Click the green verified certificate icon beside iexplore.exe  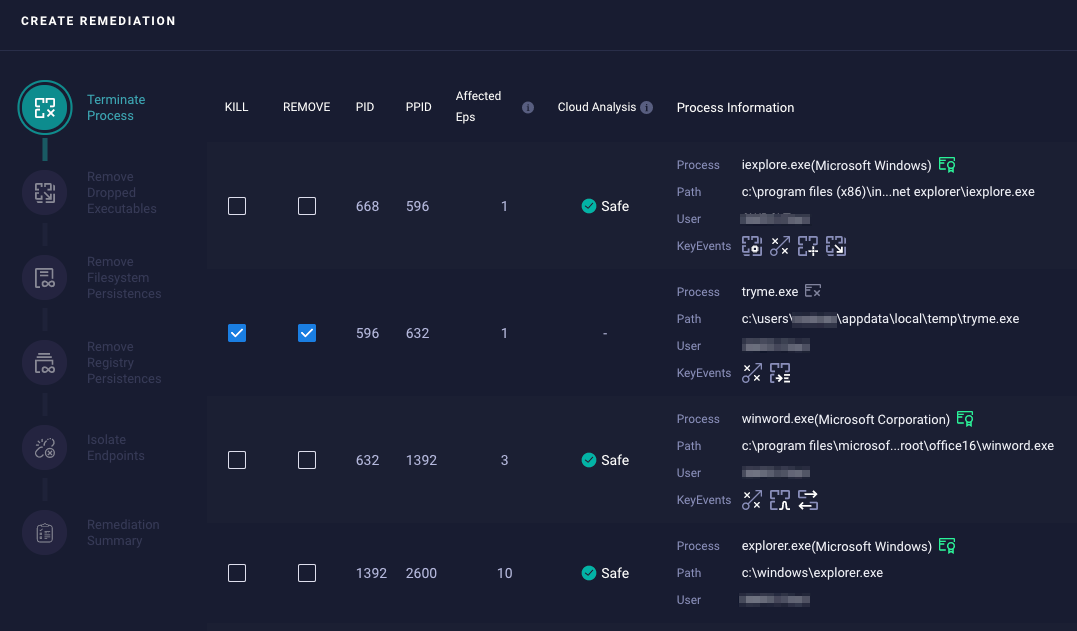click(947, 164)
